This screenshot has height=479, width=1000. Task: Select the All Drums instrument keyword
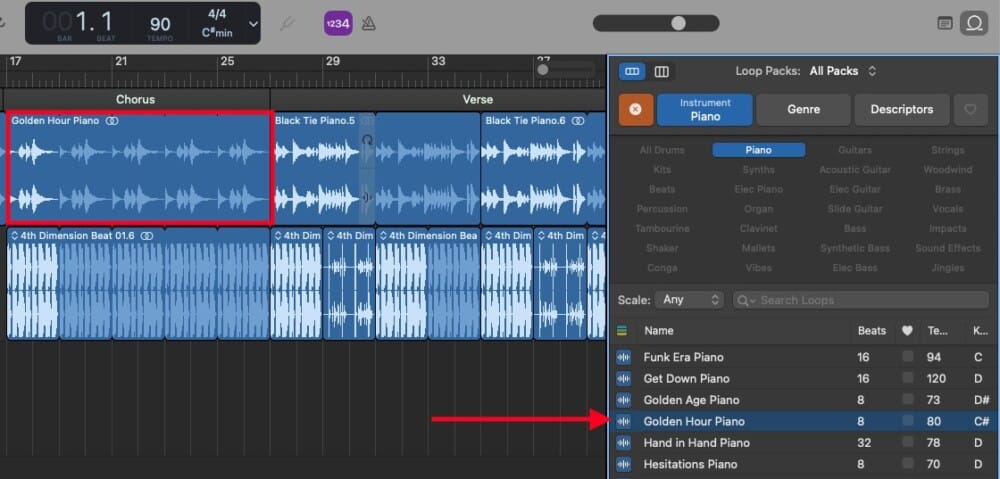pyautogui.click(x=662, y=150)
